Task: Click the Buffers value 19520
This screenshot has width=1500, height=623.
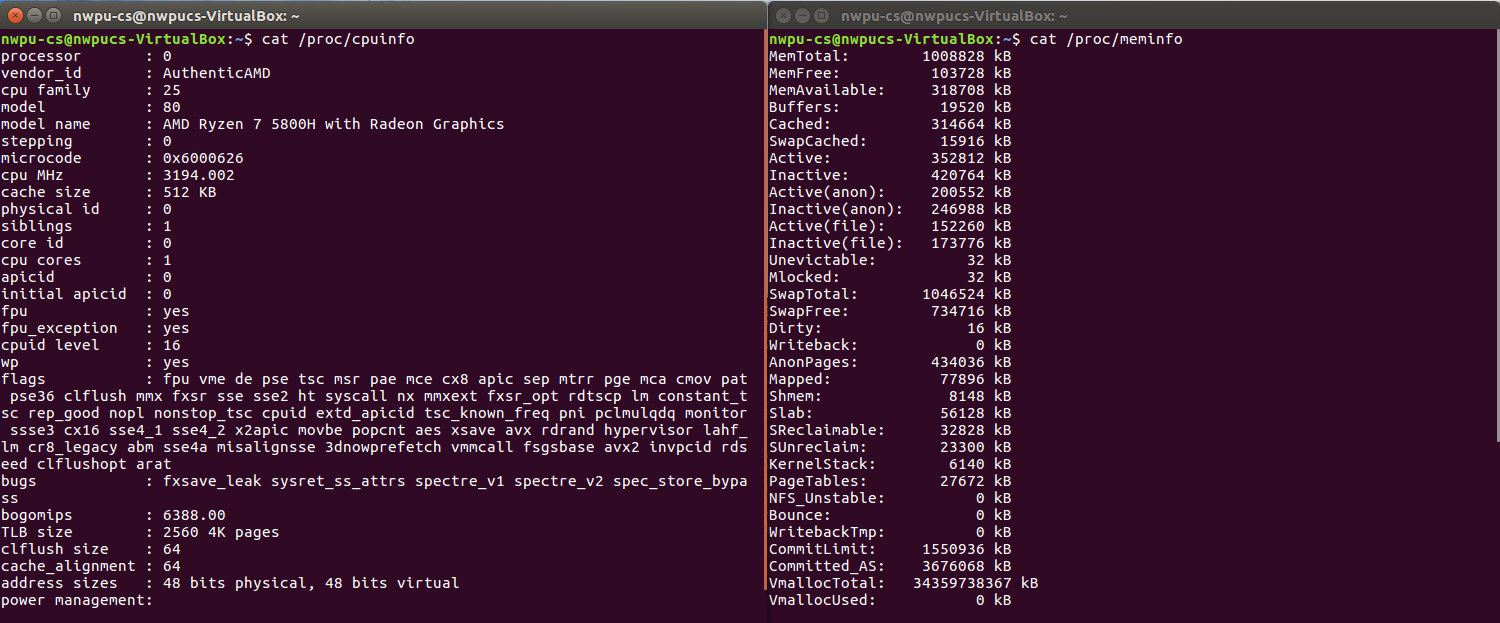Action: (963, 107)
